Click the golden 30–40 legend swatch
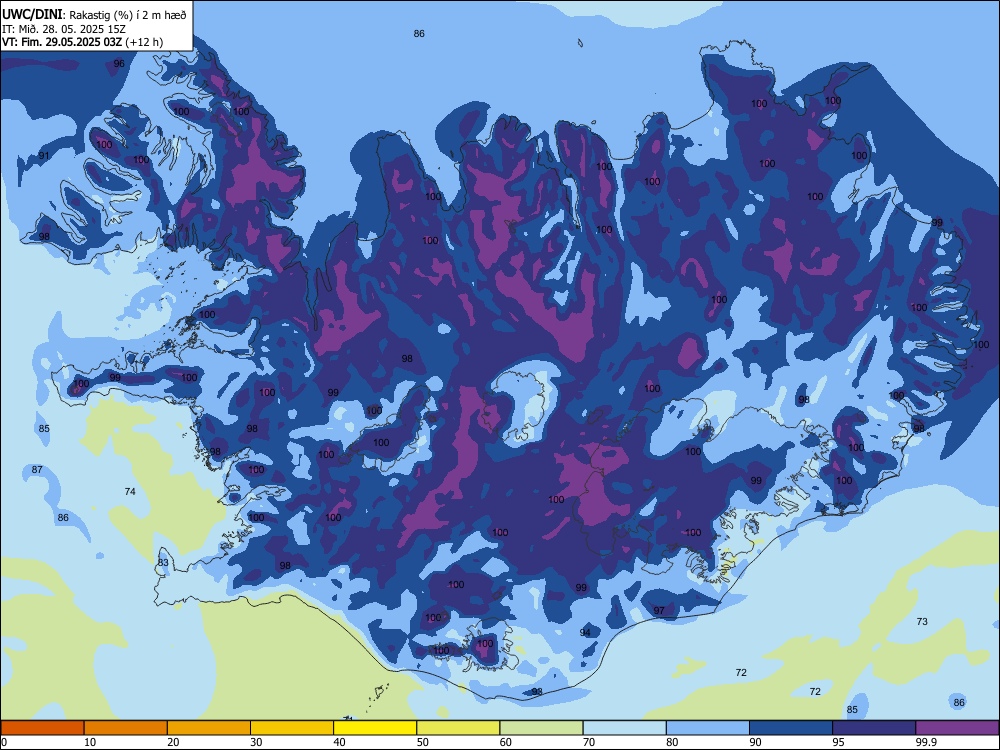The width and height of the screenshot is (1000, 750). click(292, 728)
